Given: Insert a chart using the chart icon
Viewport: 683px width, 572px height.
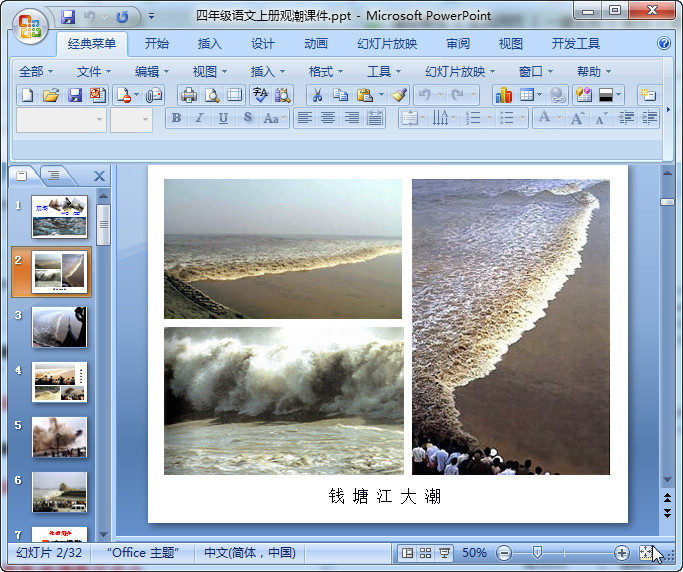Looking at the screenshot, I should (x=503, y=95).
